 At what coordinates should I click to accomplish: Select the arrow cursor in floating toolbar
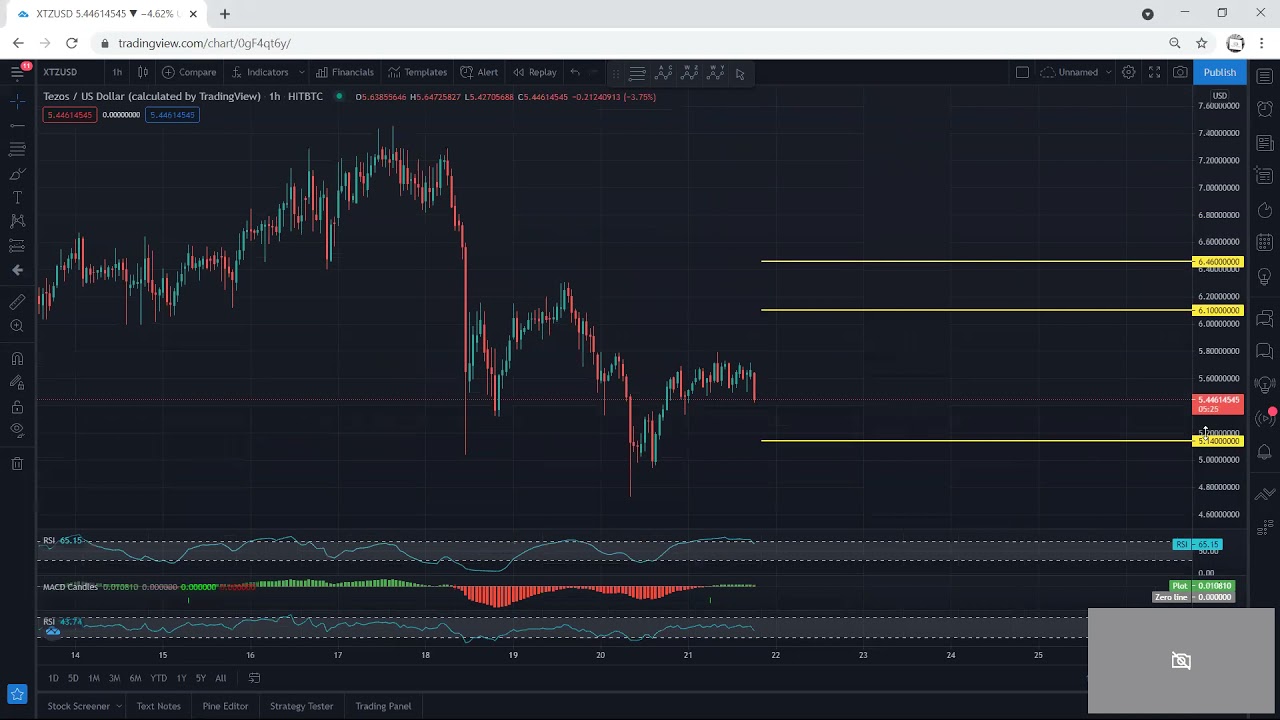[x=740, y=73]
